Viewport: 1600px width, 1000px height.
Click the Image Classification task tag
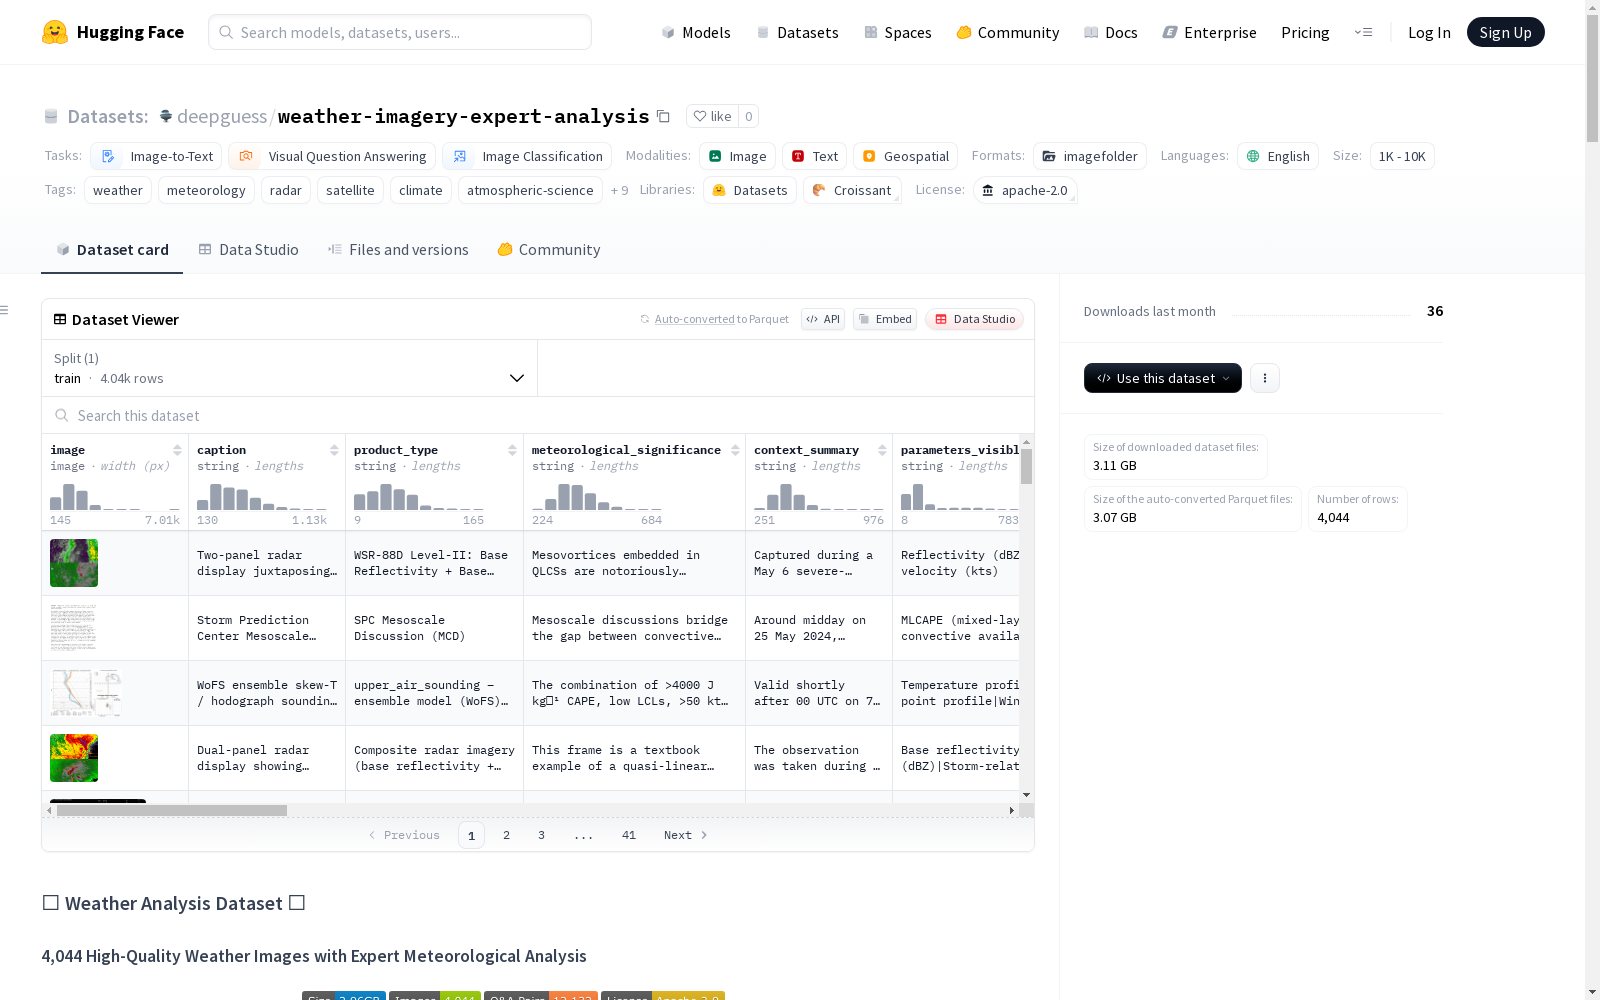point(527,156)
